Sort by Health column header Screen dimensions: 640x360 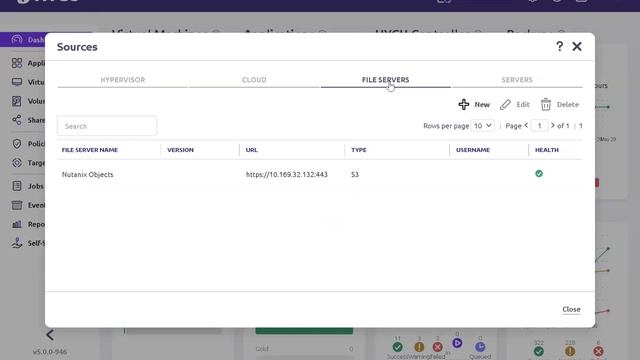pos(547,150)
